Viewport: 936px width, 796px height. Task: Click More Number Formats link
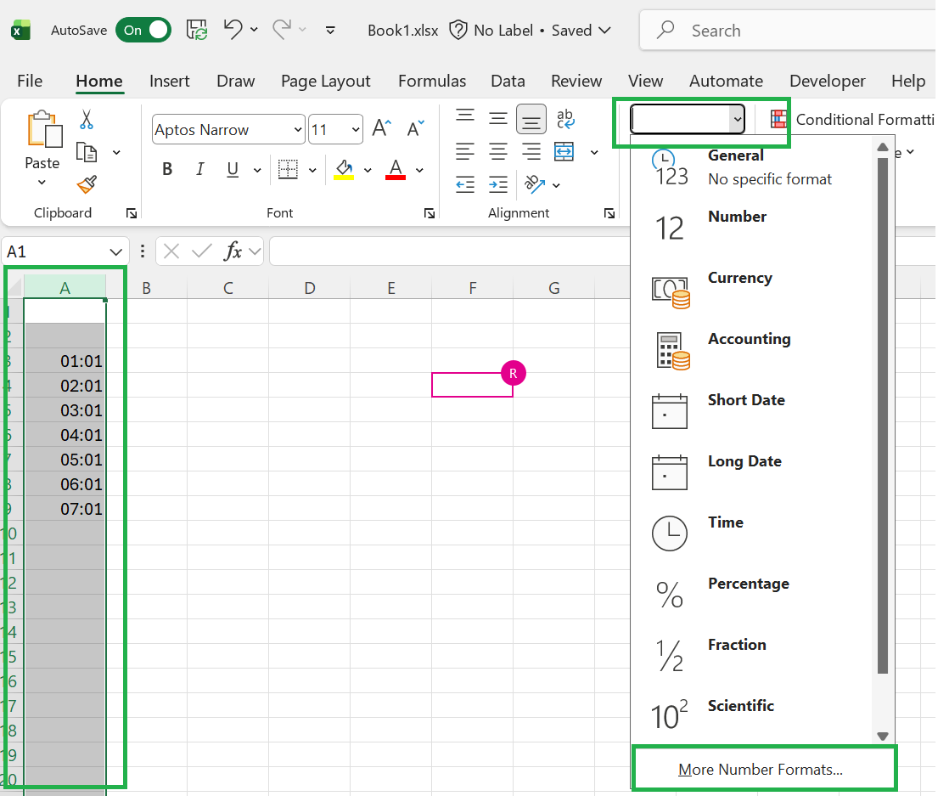click(760, 769)
